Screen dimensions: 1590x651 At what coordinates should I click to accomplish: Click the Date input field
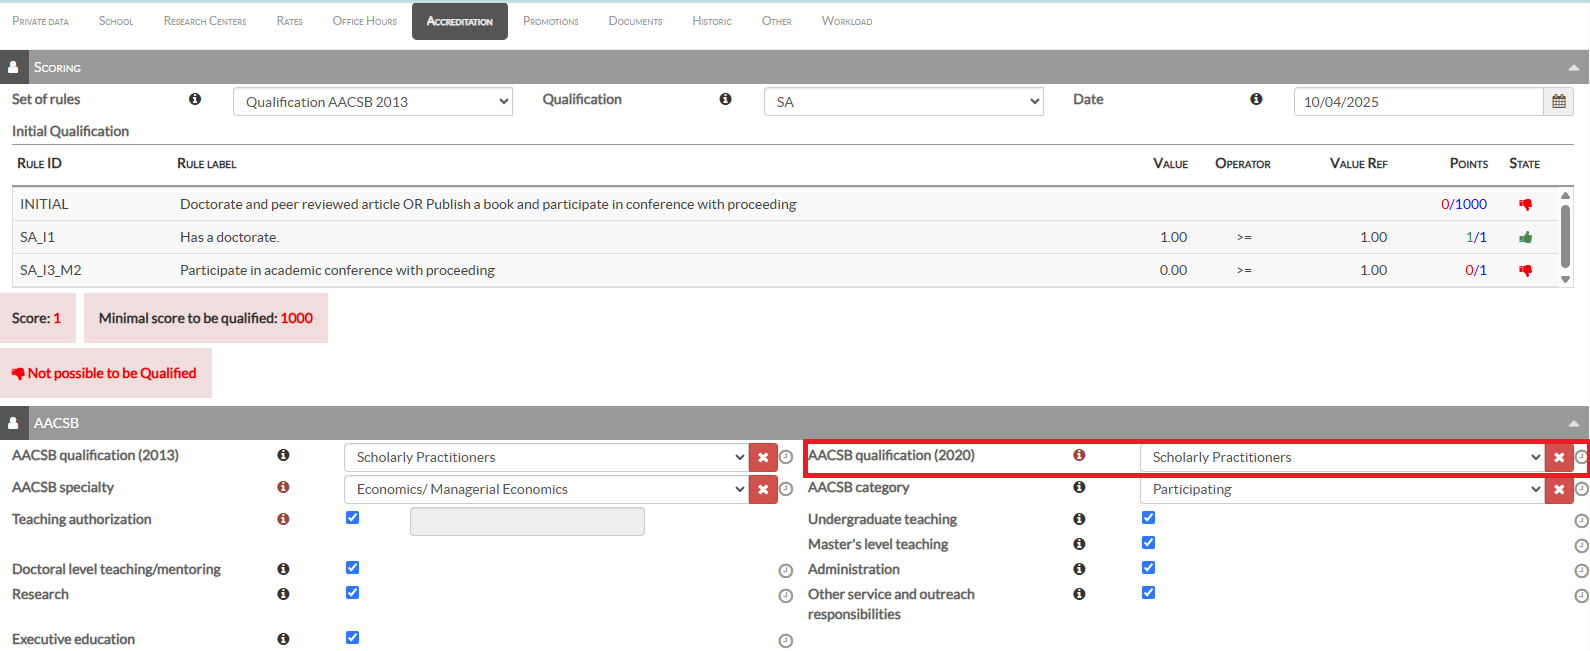pyautogui.click(x=1418, y=102)
